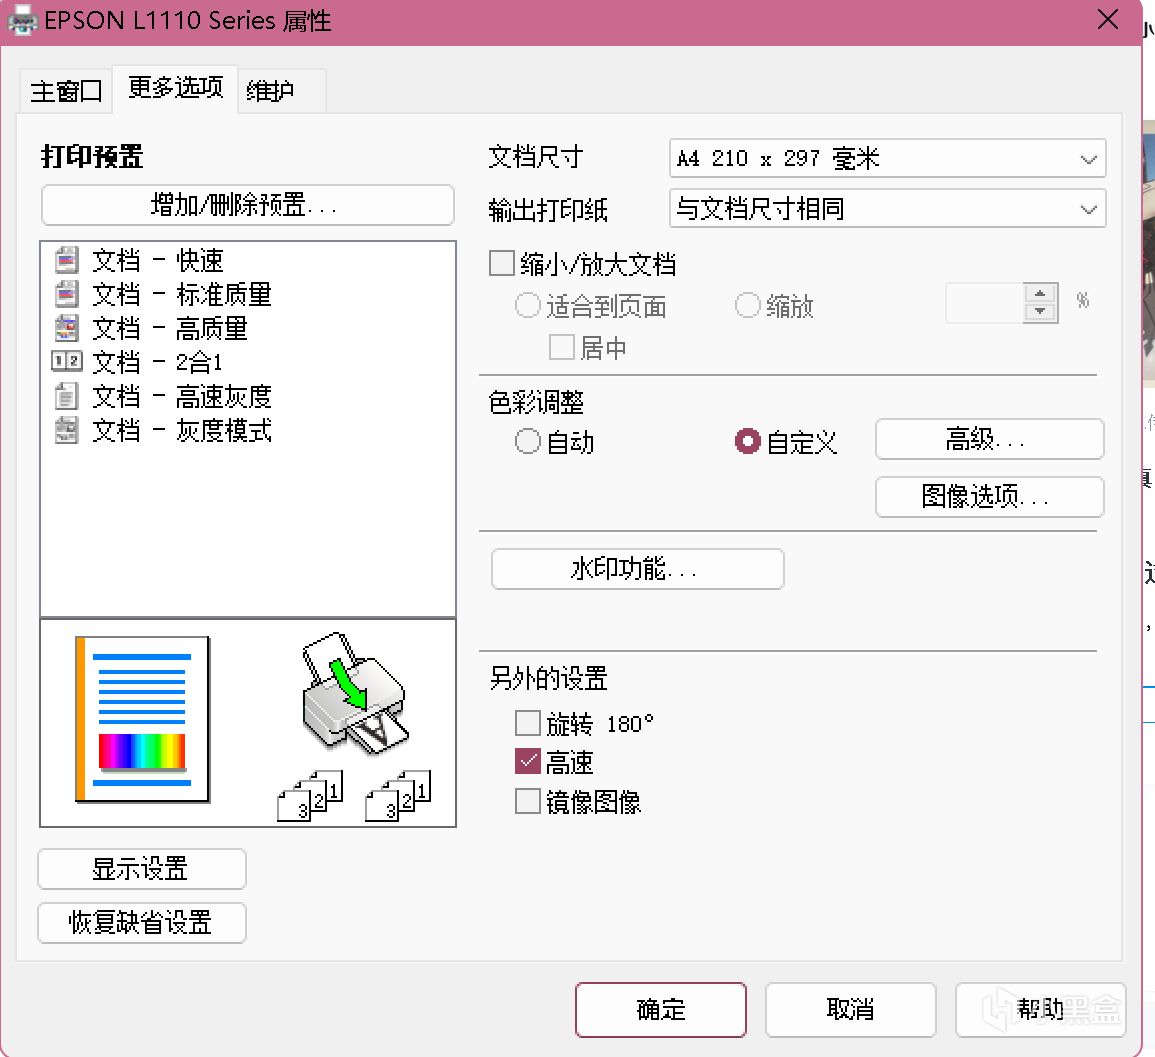Select the 缩放 radio button

[747, 305]
